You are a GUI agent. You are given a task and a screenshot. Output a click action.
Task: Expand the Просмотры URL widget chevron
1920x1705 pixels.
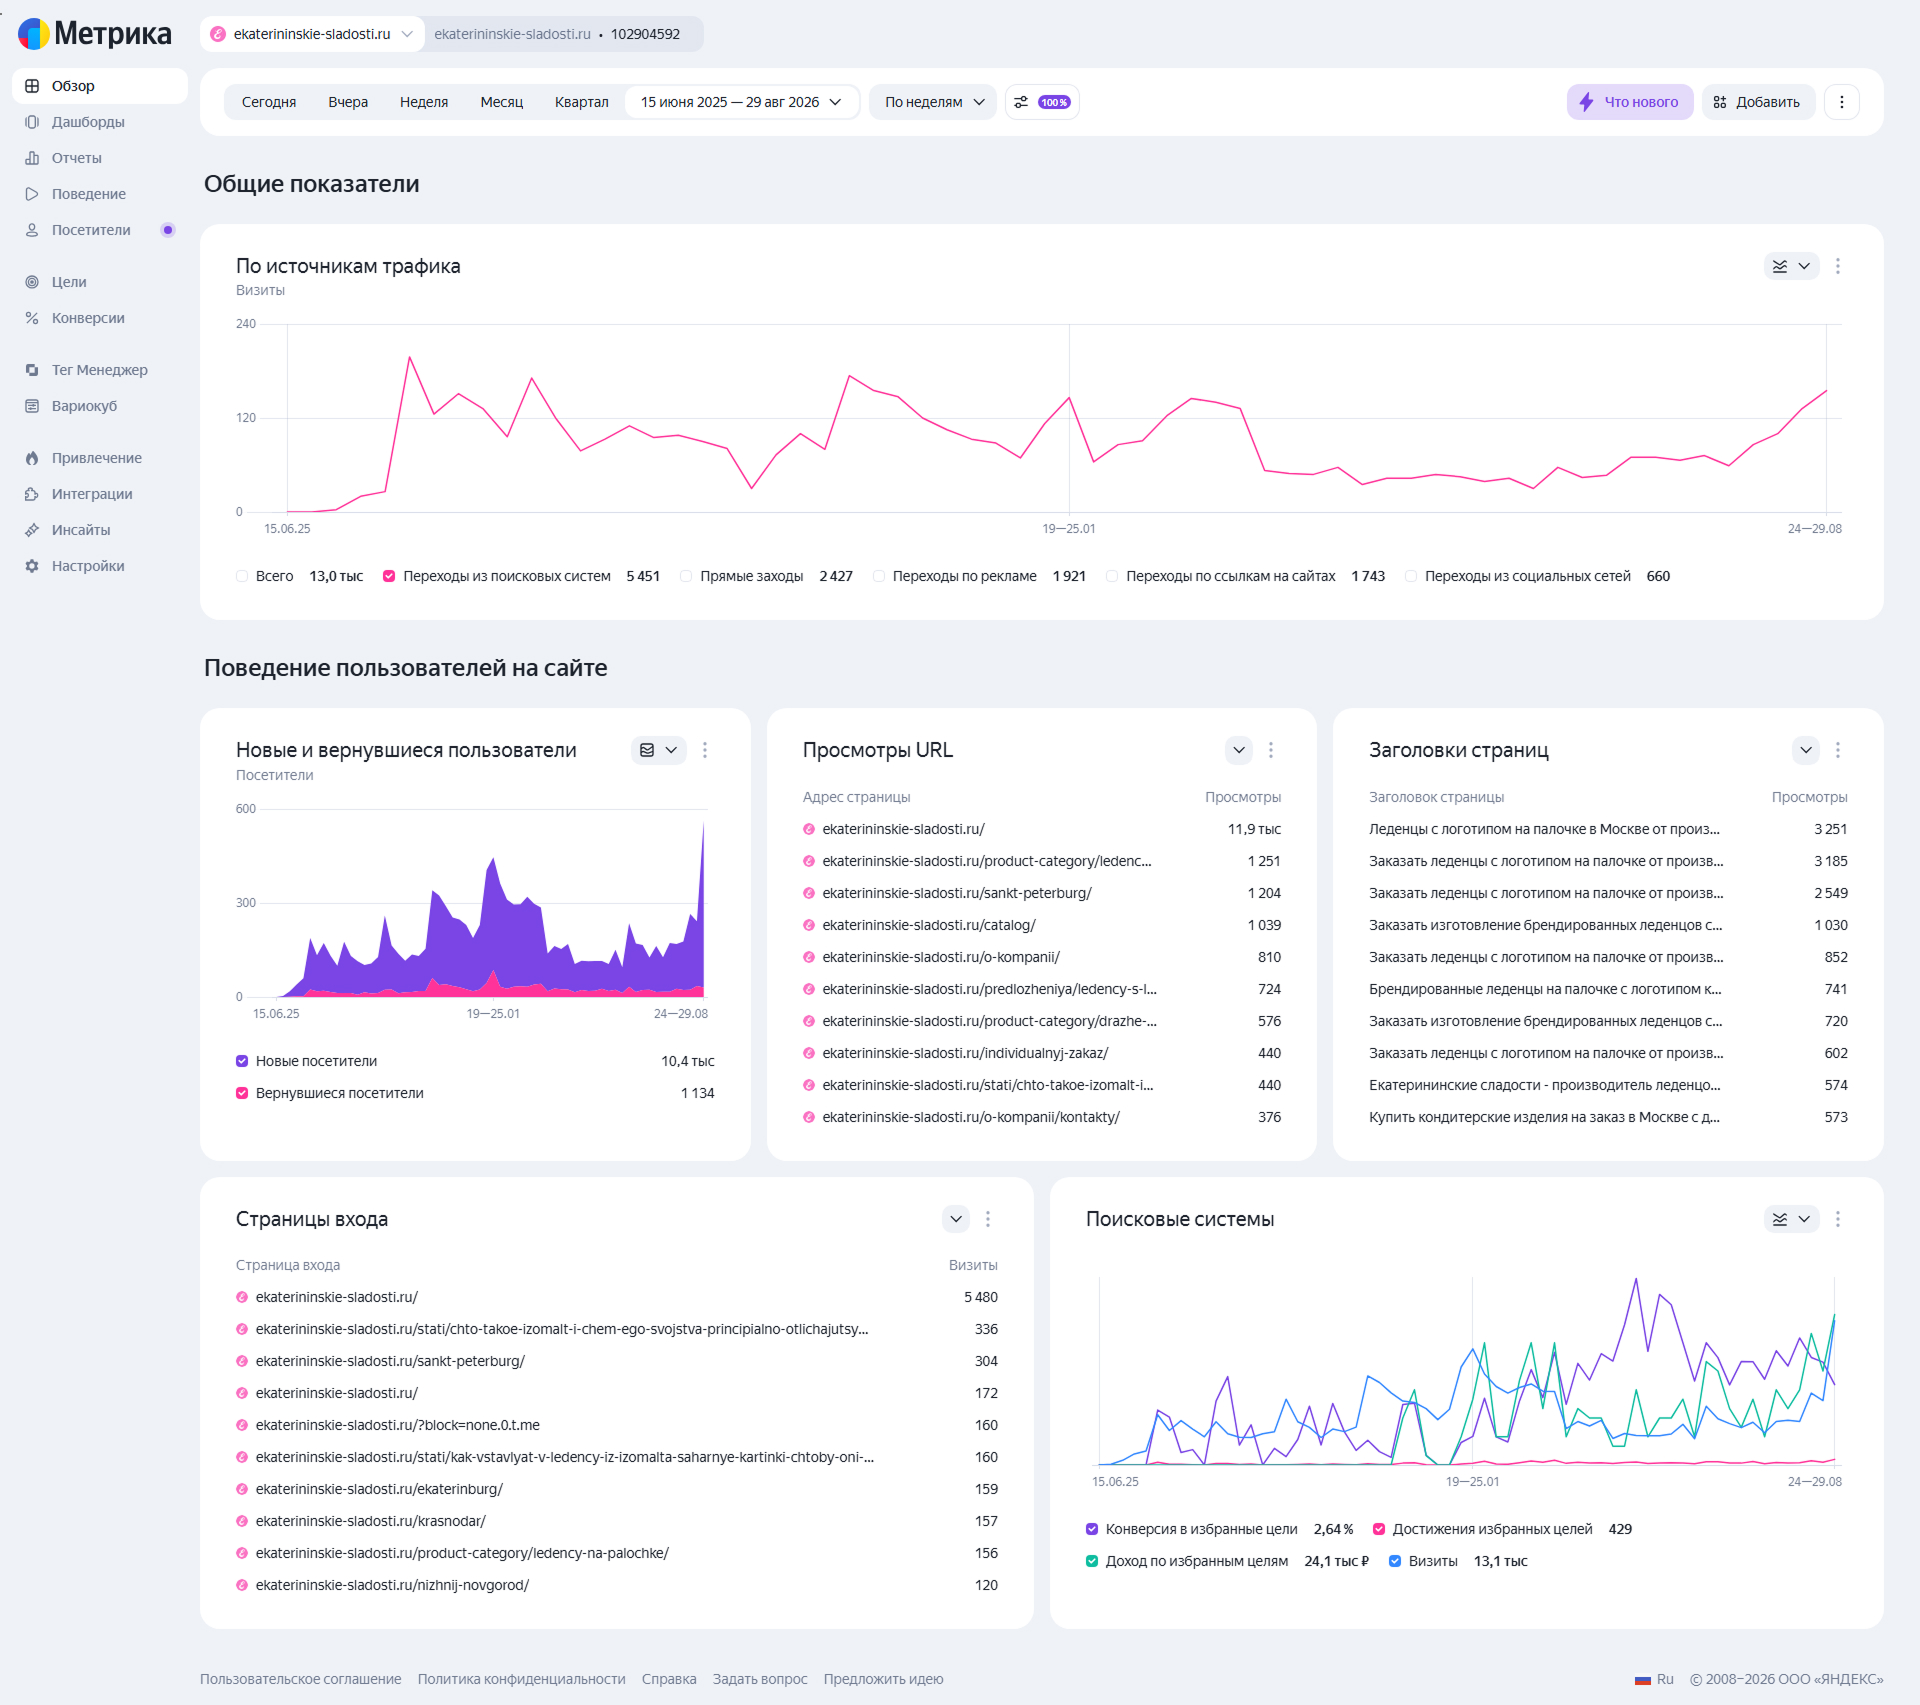click(x=1239, y=750)
